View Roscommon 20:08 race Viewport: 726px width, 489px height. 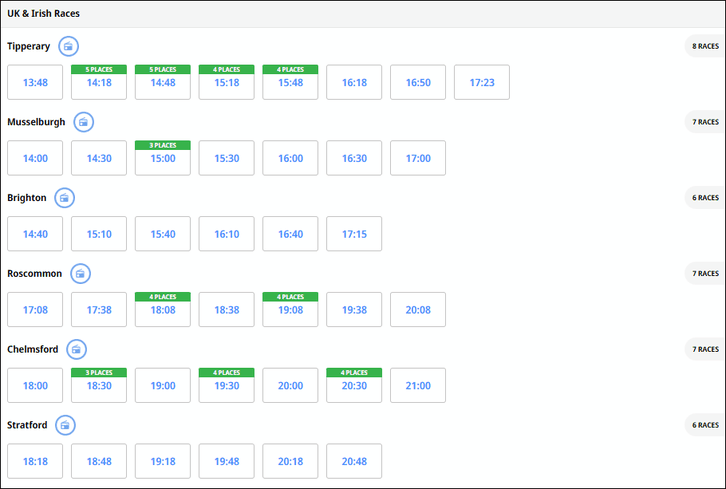tap(418, 309)
